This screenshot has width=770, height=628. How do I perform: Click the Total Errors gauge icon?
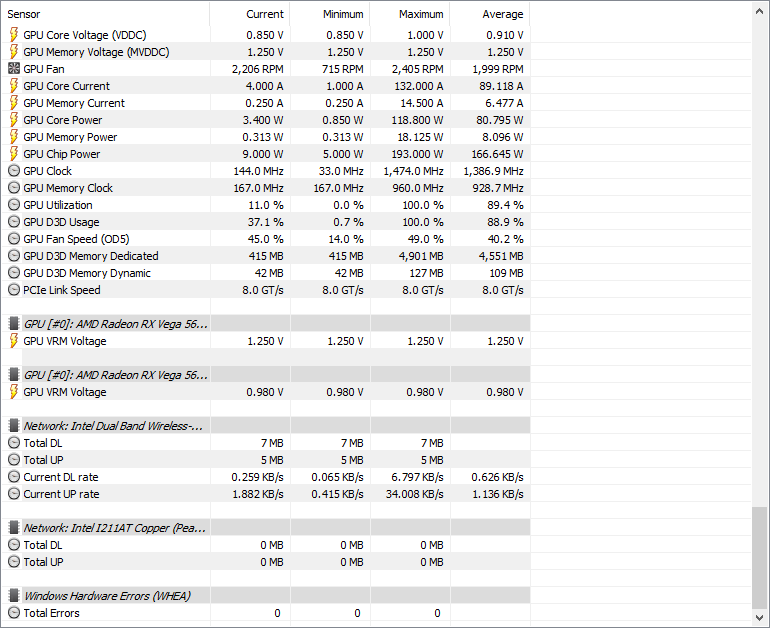point(14,613)
